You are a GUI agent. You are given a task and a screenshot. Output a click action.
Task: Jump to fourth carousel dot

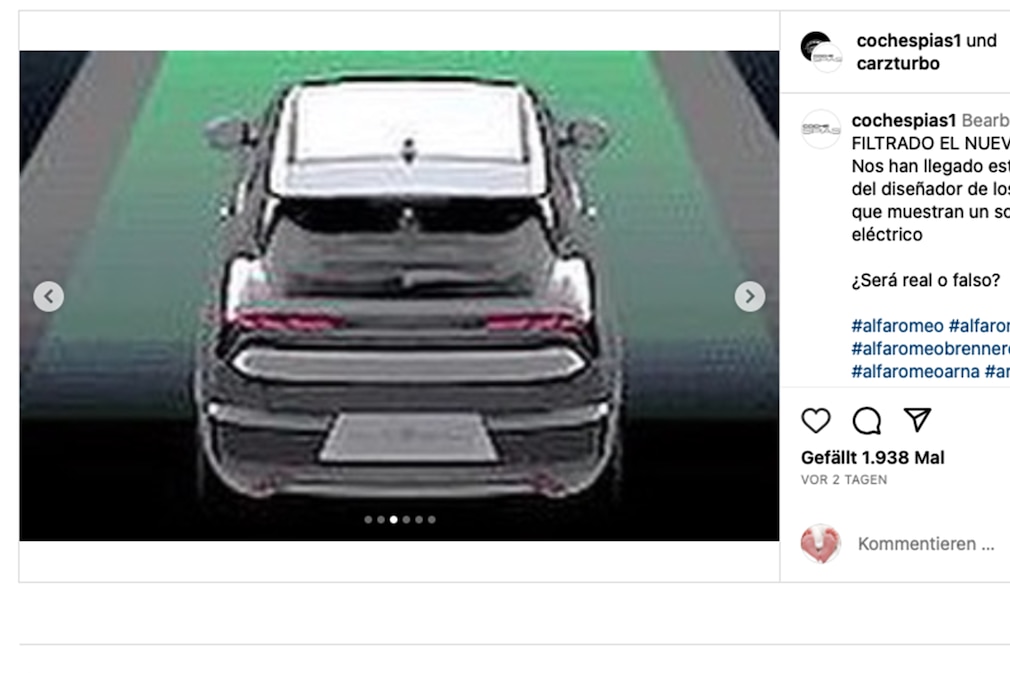click(406, 520)
